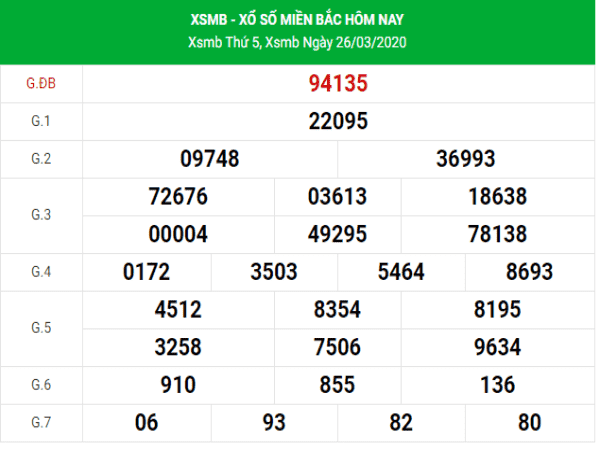
Task: Select G.6 number 855
Action: click(338, 385)
